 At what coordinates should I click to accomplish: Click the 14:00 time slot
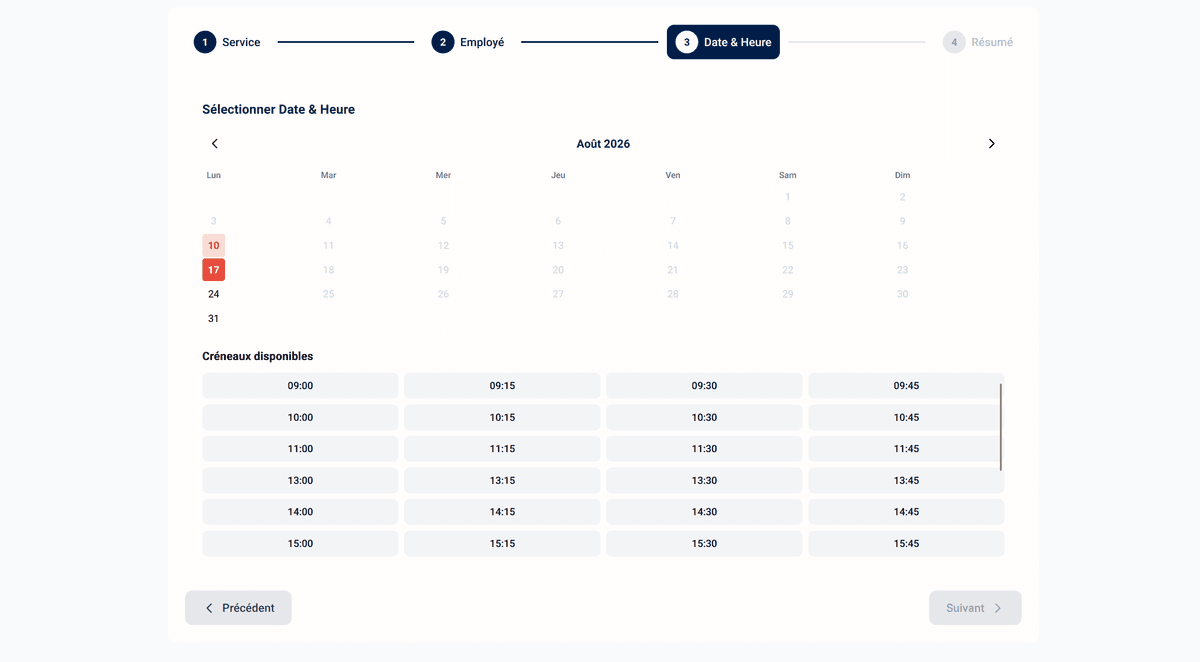tap(300, 512)
